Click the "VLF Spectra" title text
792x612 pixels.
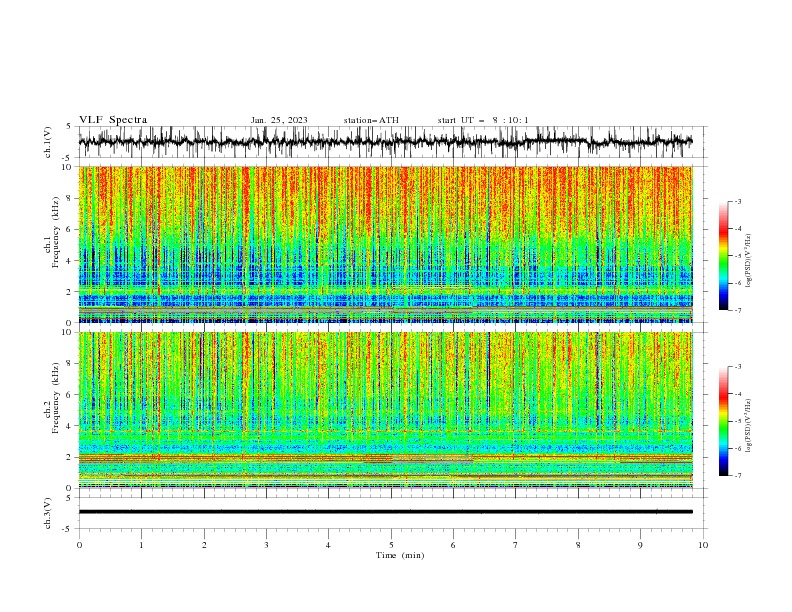pos(113,120)
